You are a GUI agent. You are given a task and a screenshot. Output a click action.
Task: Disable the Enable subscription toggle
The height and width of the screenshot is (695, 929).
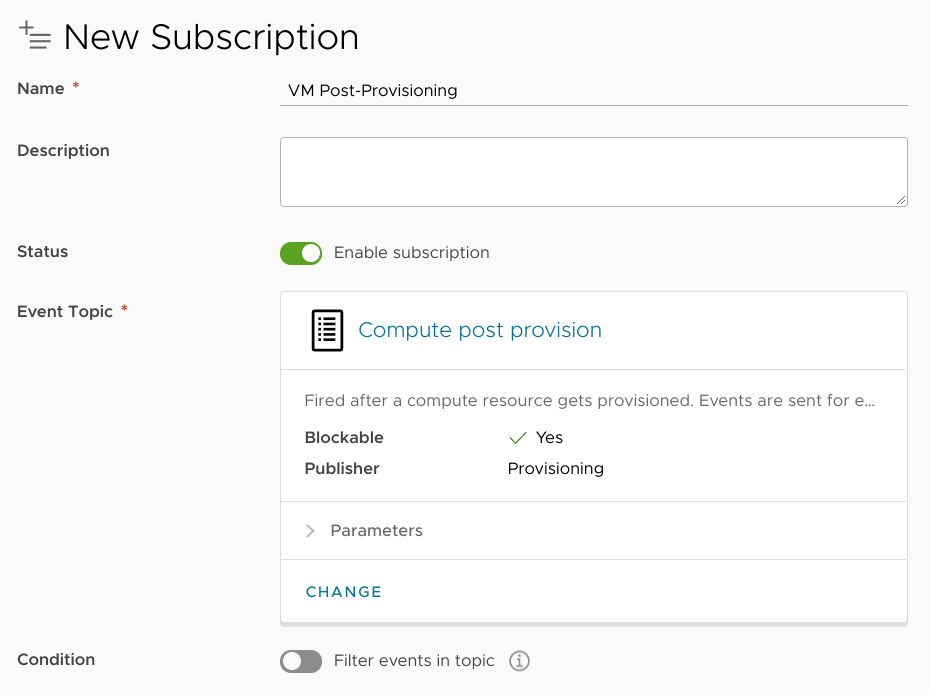tap(301, 253)
